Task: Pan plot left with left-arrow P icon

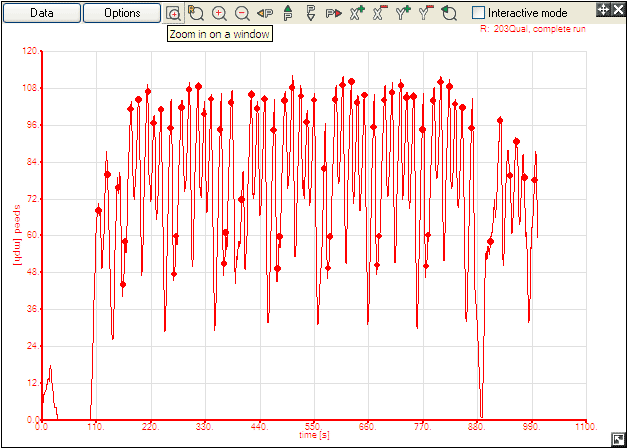Action: (265, 13)
